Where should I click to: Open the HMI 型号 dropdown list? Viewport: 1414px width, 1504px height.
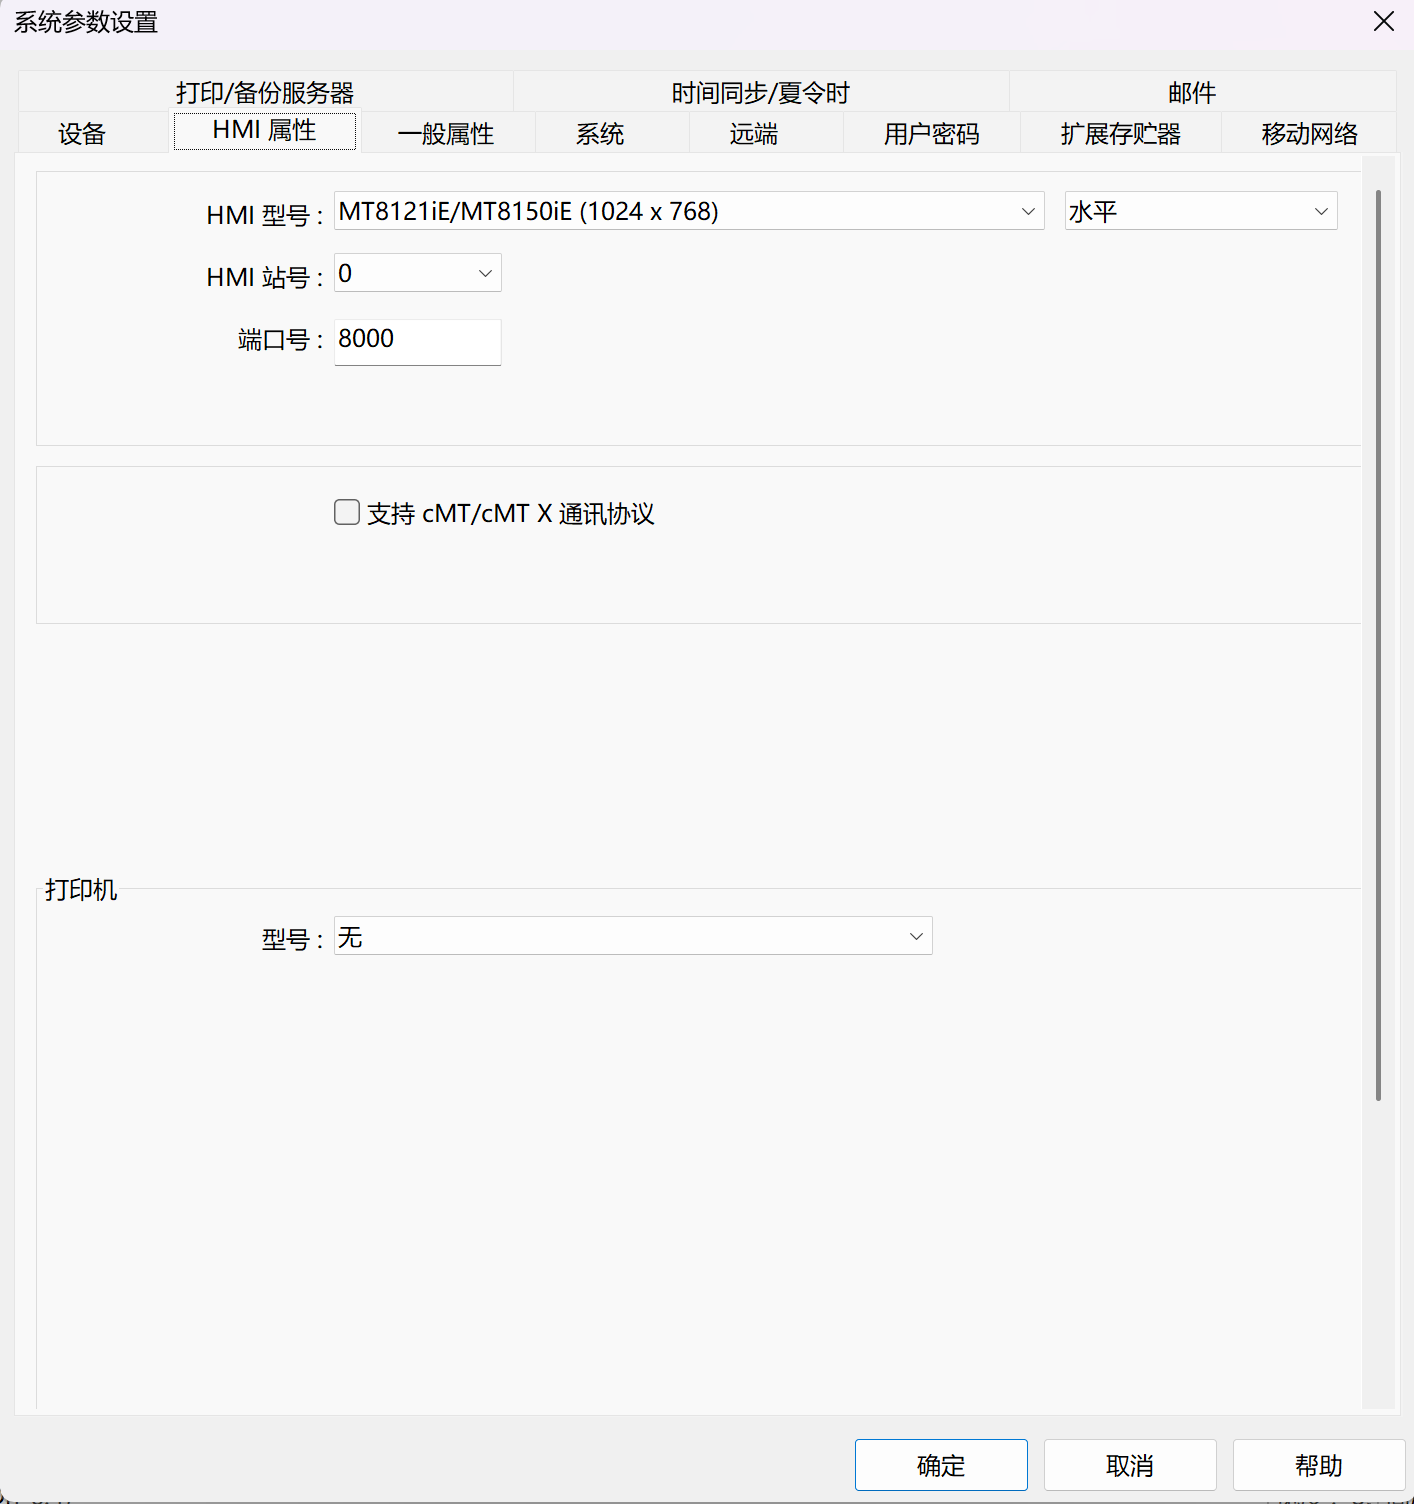tap(1027, 211)
